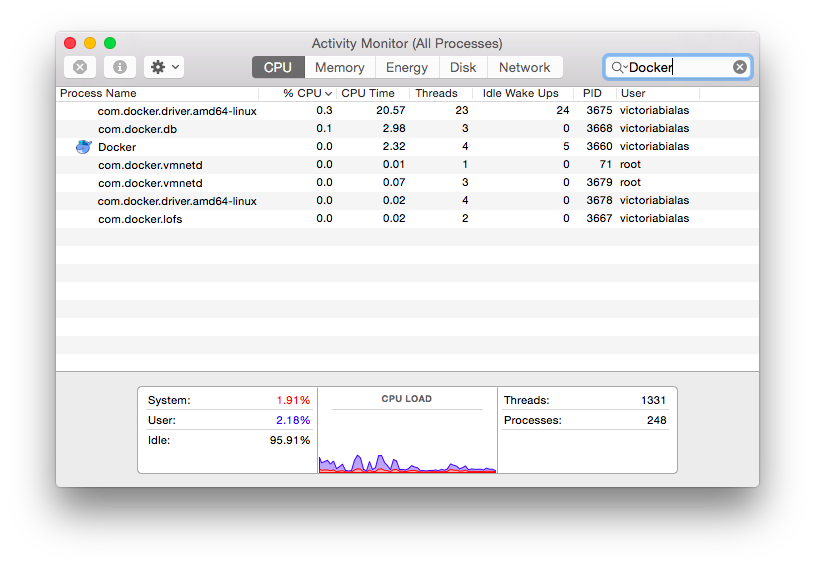Image resolution: width=815 pixels, height=567 pixels.
Task: Switch to the Energy tab
Action: point(407,67)
